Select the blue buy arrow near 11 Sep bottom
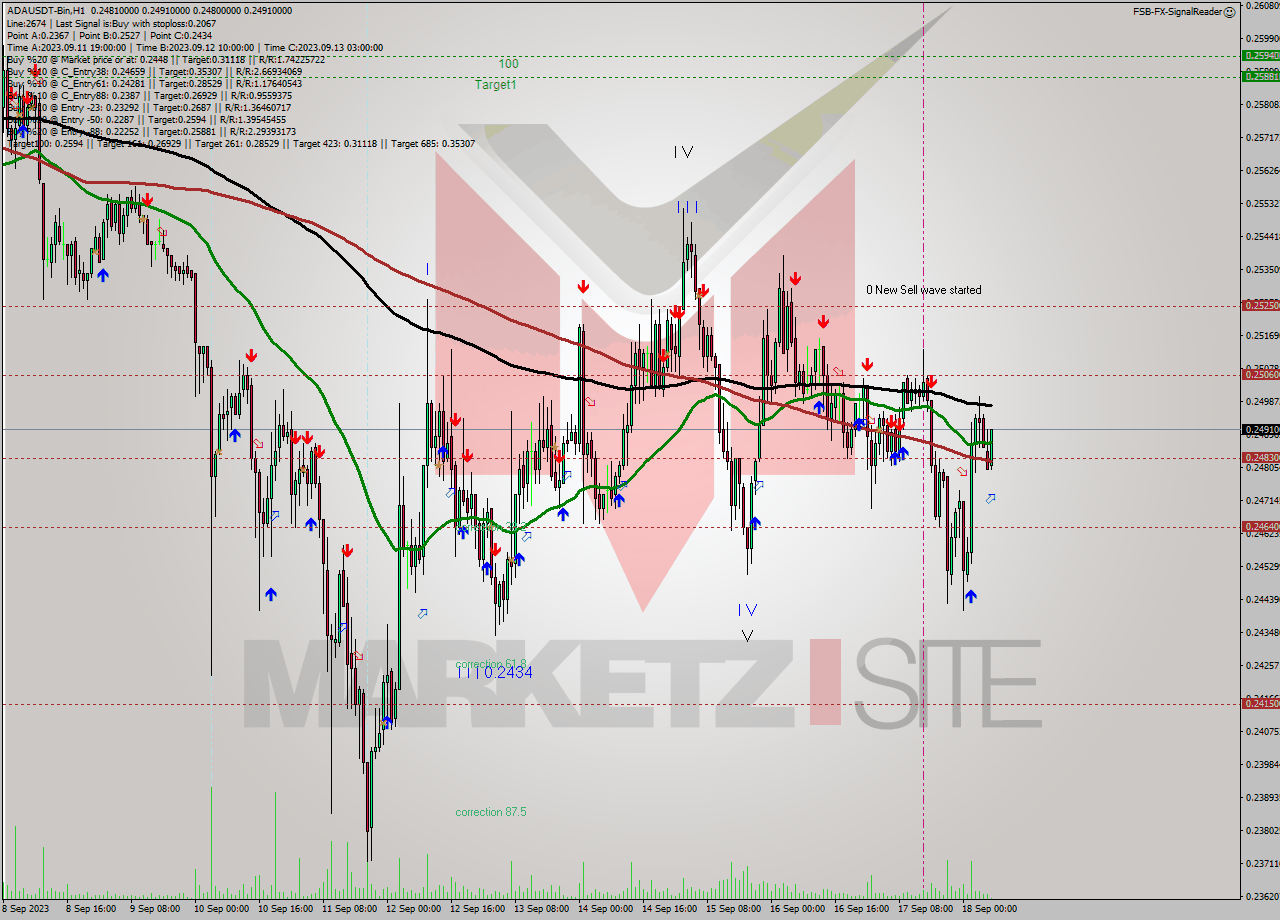 coord(387,722)
